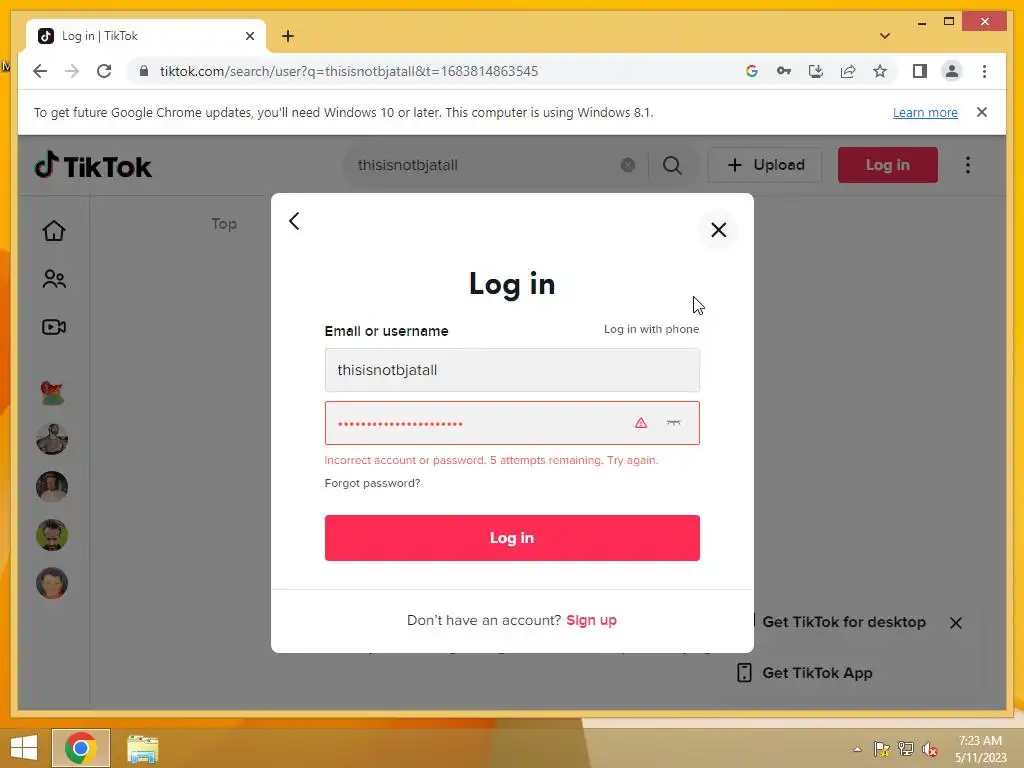
Task: Click the search magnifier icon
Action: (x=672, y=165)
